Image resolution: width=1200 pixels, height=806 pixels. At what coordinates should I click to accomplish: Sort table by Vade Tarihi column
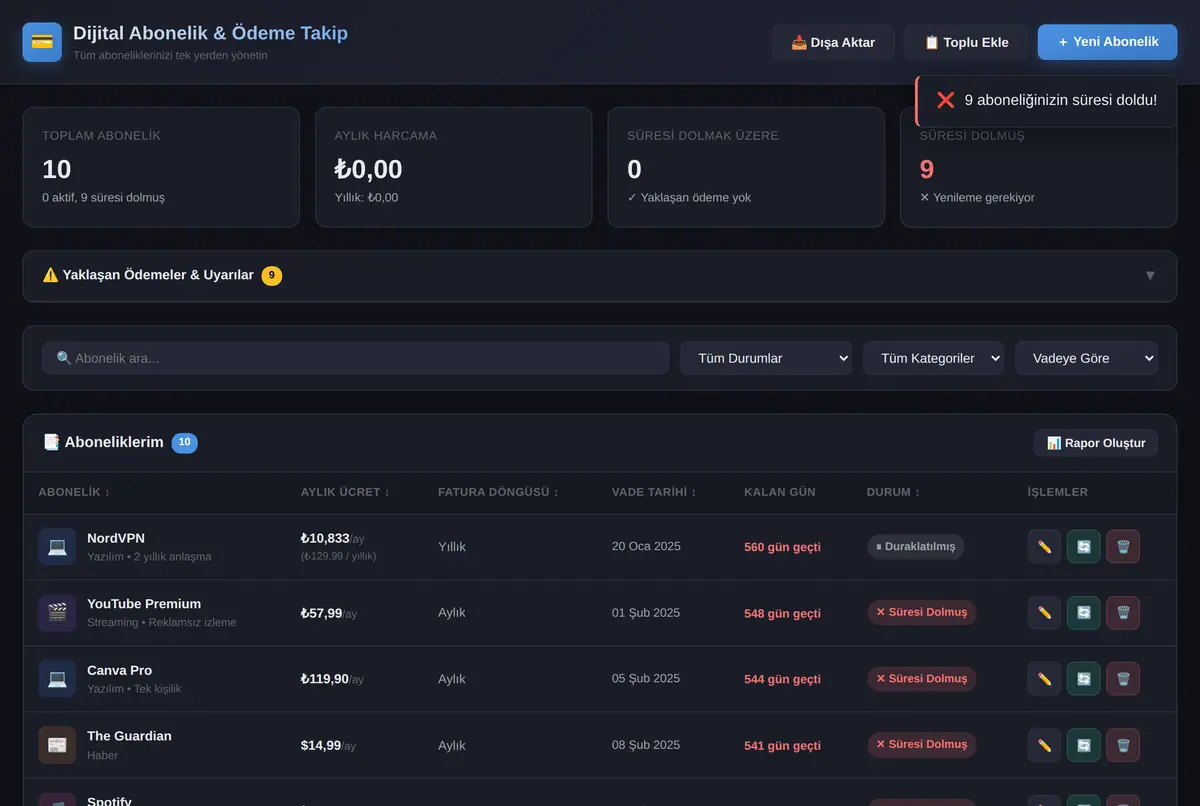(x=654, y=492)
